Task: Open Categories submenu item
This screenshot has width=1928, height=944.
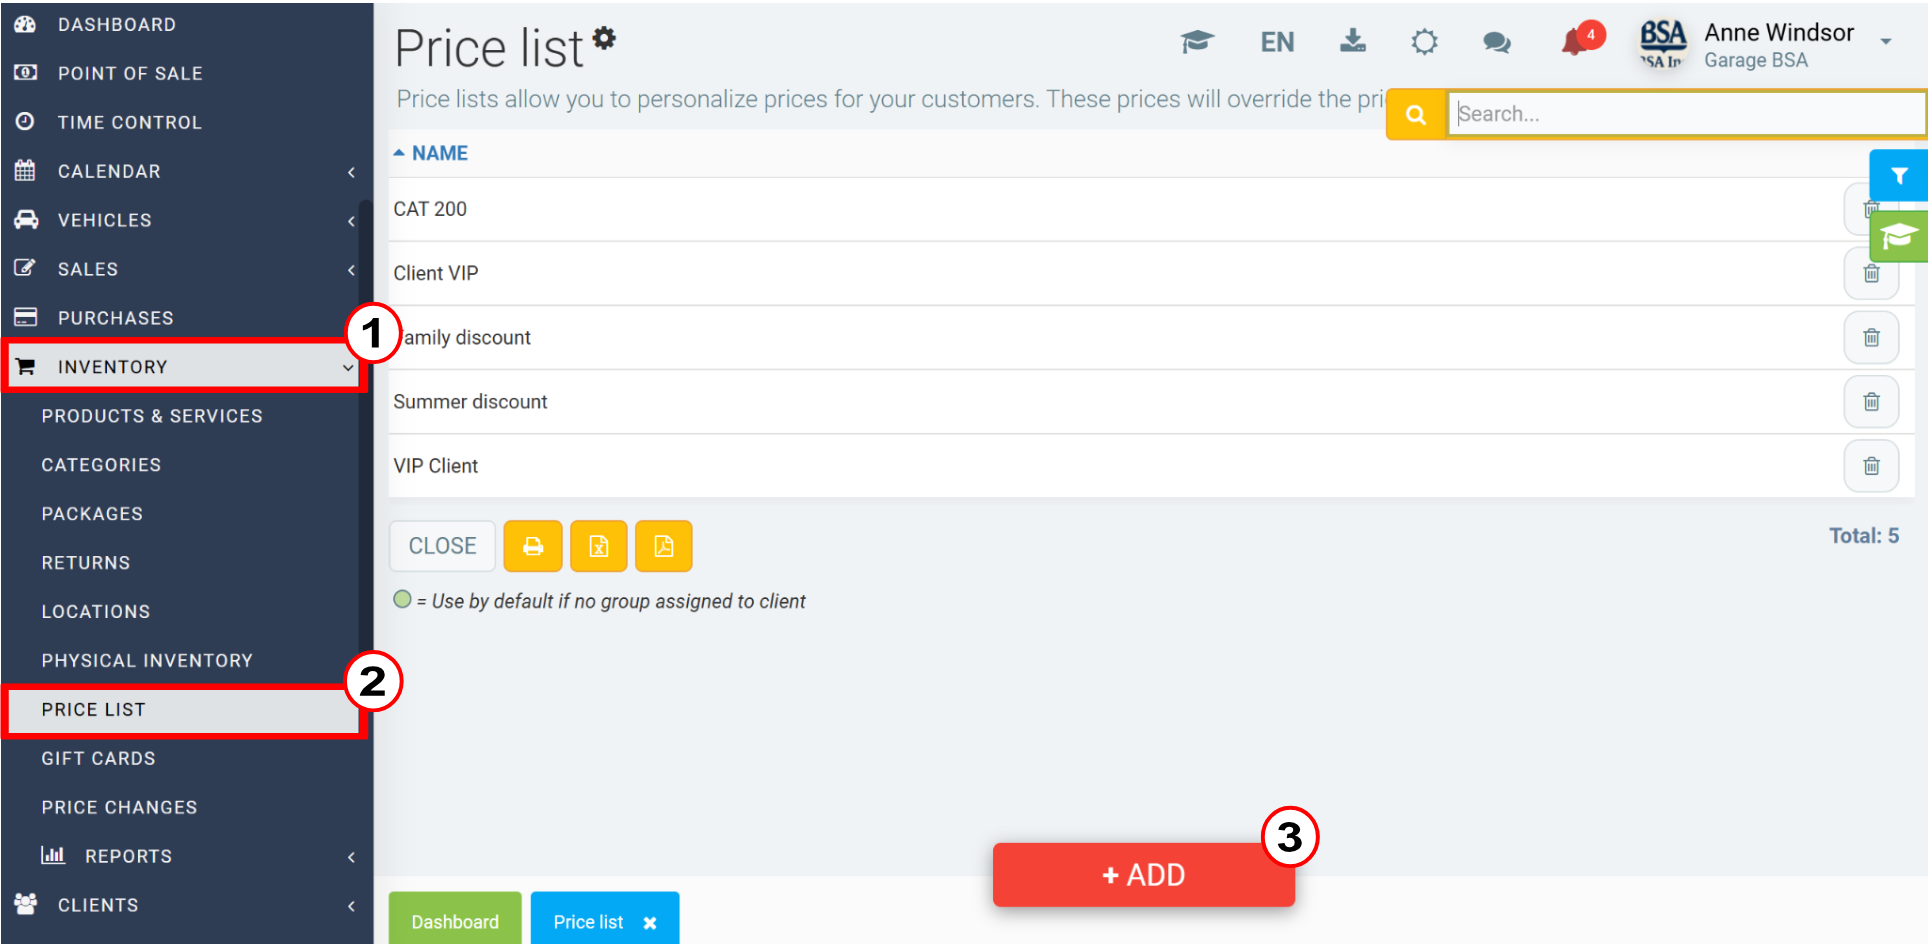Action: coord(101,465)
